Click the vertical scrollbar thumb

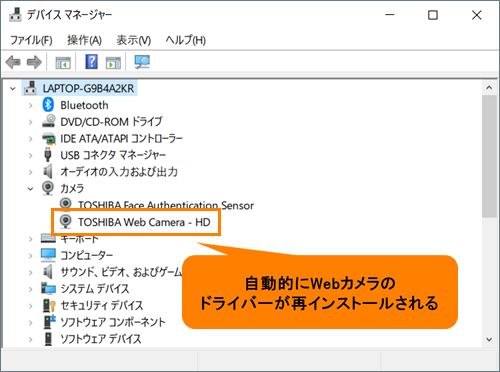tap(489, 157)
